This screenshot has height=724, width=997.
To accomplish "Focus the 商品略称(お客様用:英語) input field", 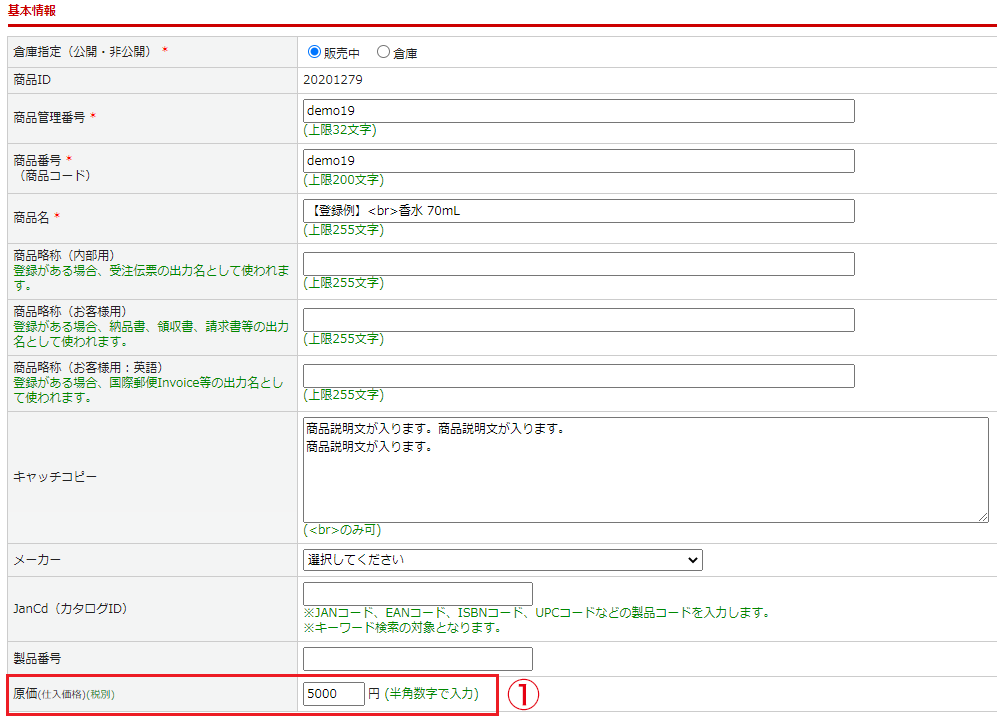I will pos(578,376).
